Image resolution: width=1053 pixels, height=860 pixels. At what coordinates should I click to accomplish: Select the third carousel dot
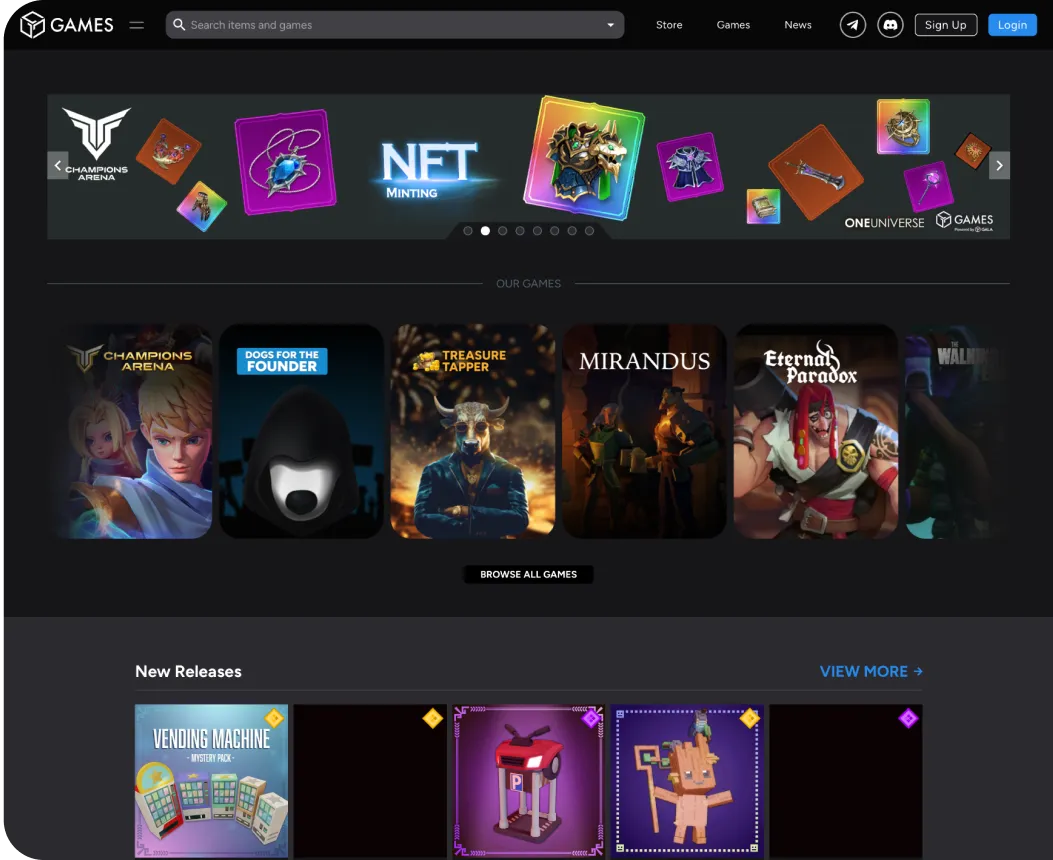502,230
